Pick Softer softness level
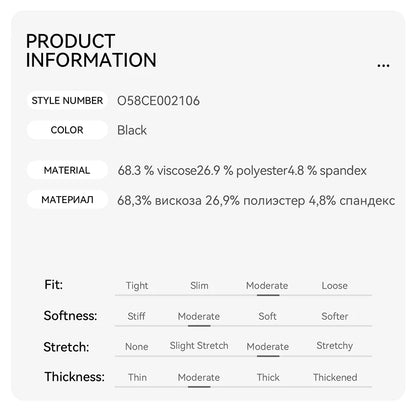 (x=335, y=316)
